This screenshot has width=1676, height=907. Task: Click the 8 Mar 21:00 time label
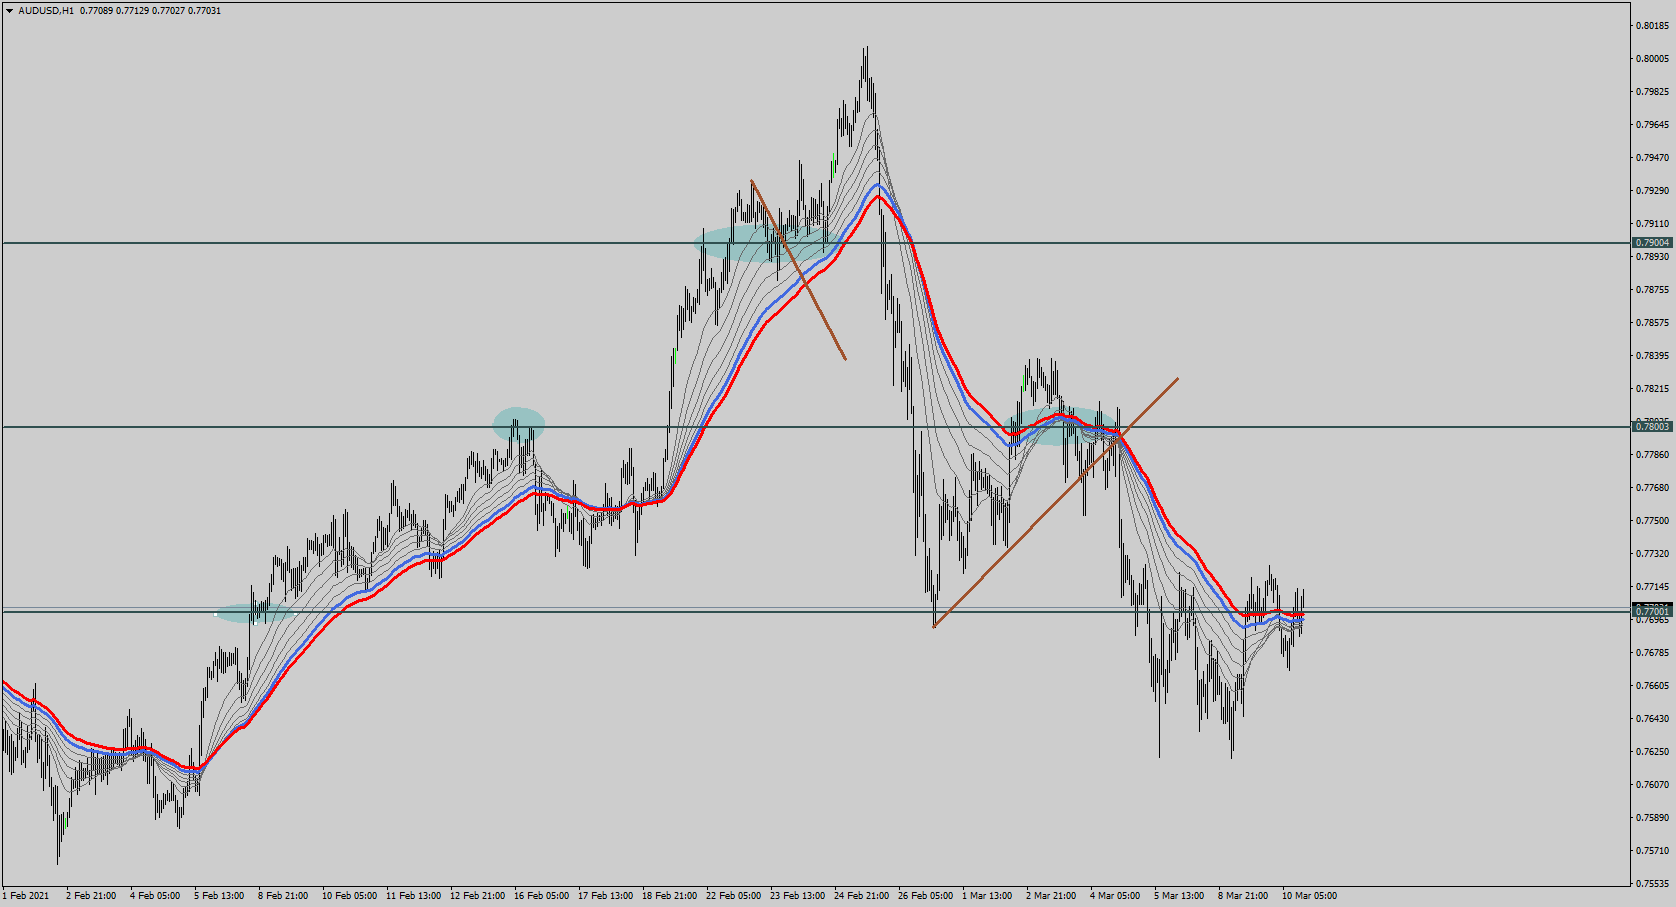coord(1243,896)
